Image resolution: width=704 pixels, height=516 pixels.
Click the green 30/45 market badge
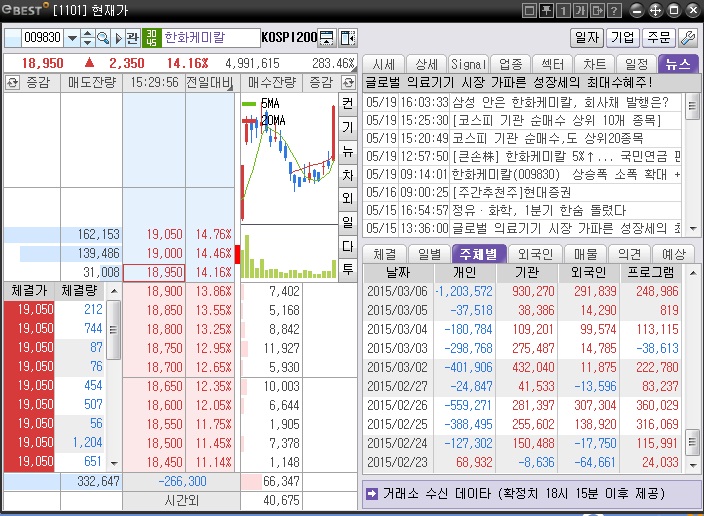(x=151, y=38)
